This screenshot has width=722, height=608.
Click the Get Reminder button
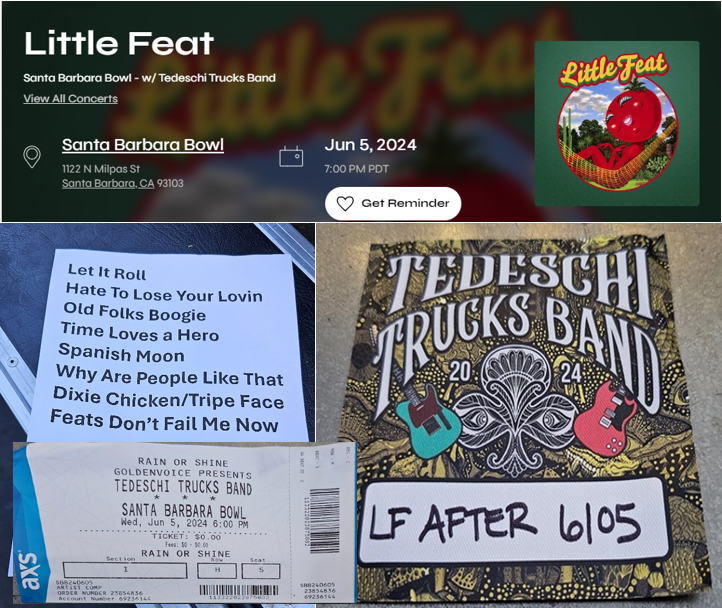pos(393,203)
